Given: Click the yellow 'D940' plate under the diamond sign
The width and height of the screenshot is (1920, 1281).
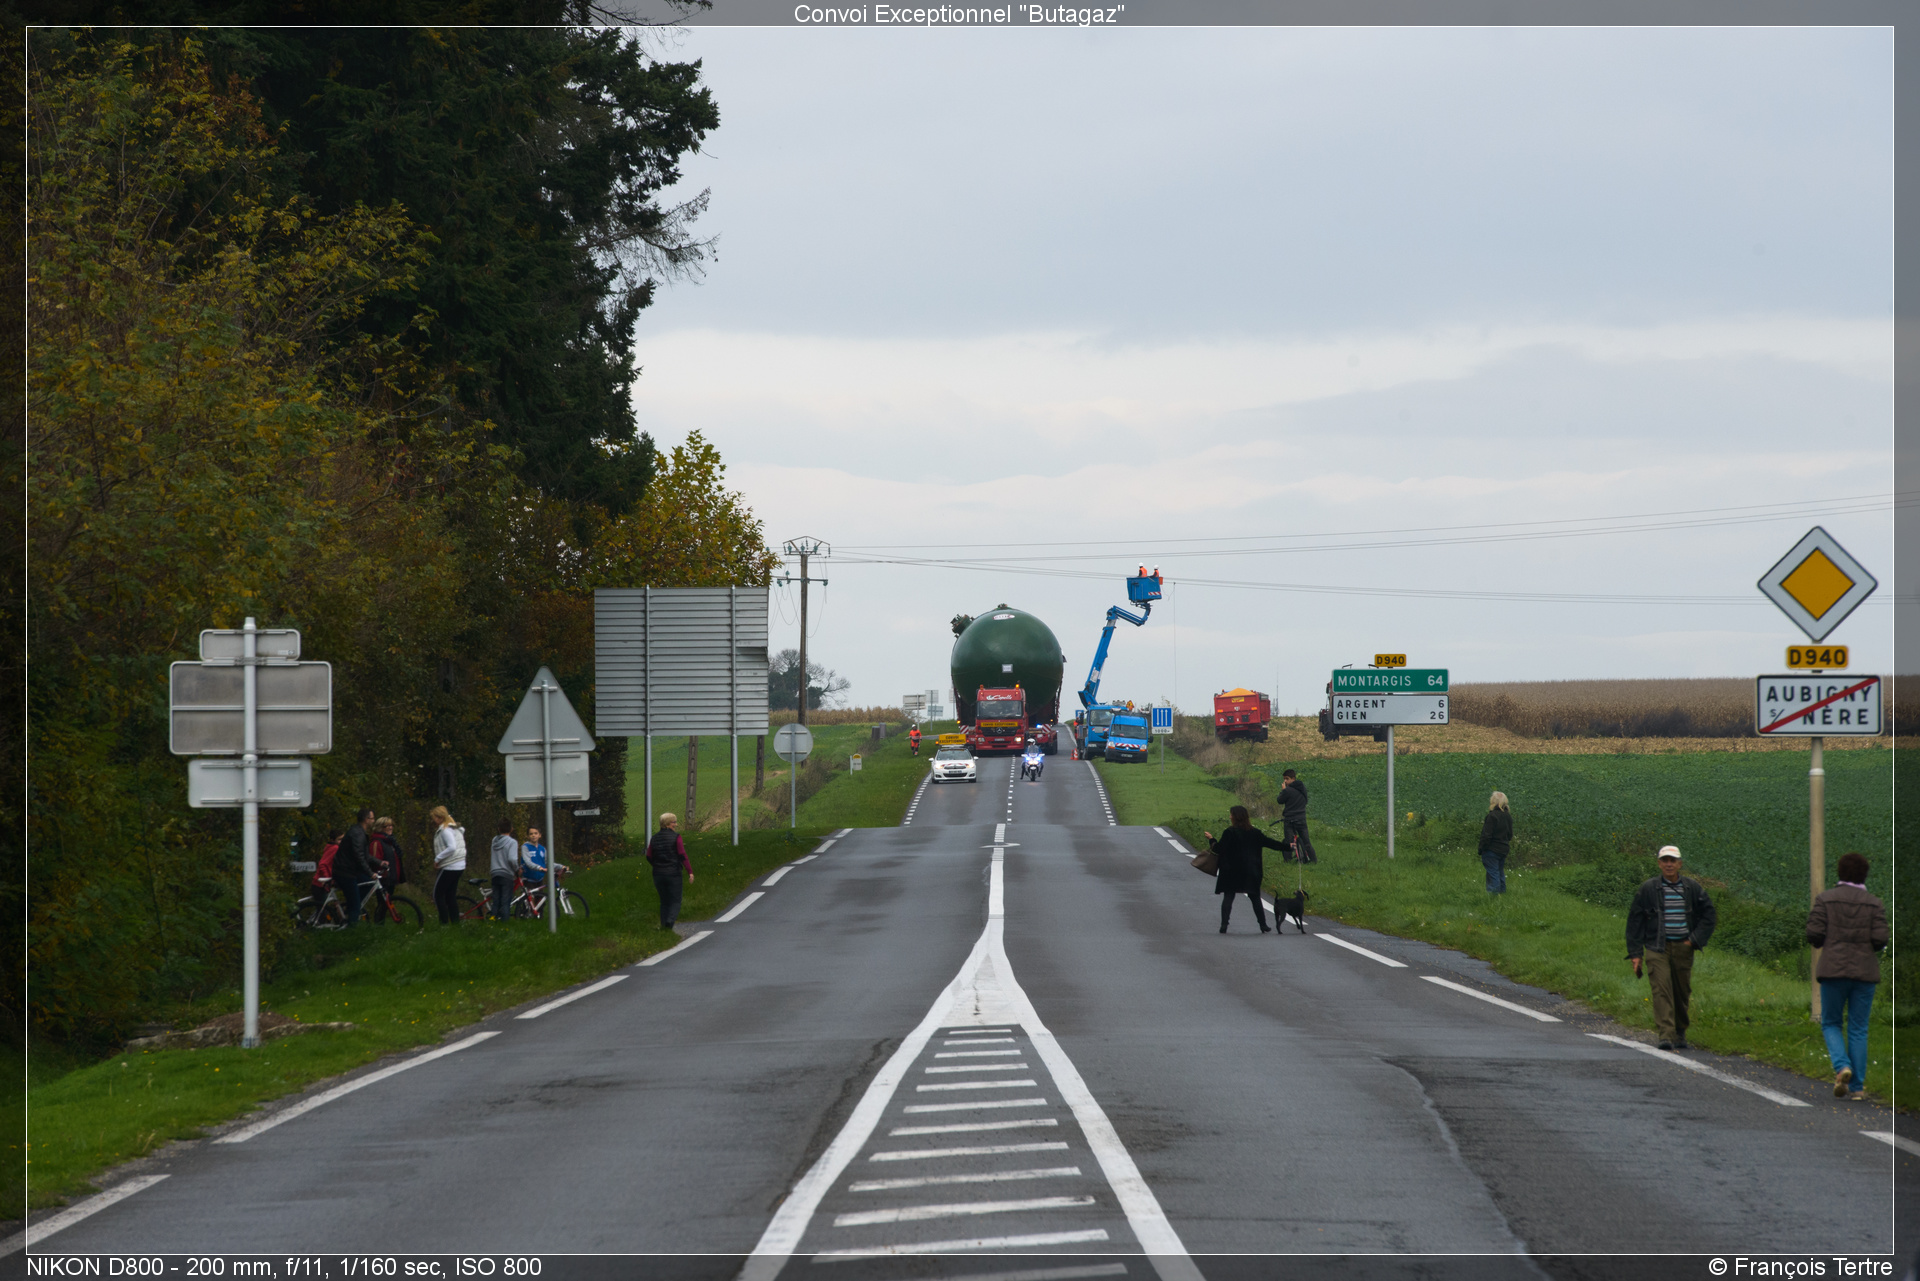Looking at the screenshot, I should 1817,657.
